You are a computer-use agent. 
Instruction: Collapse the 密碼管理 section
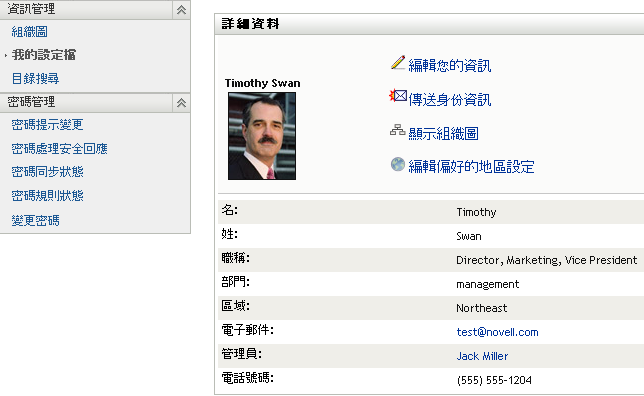point(181,103)
